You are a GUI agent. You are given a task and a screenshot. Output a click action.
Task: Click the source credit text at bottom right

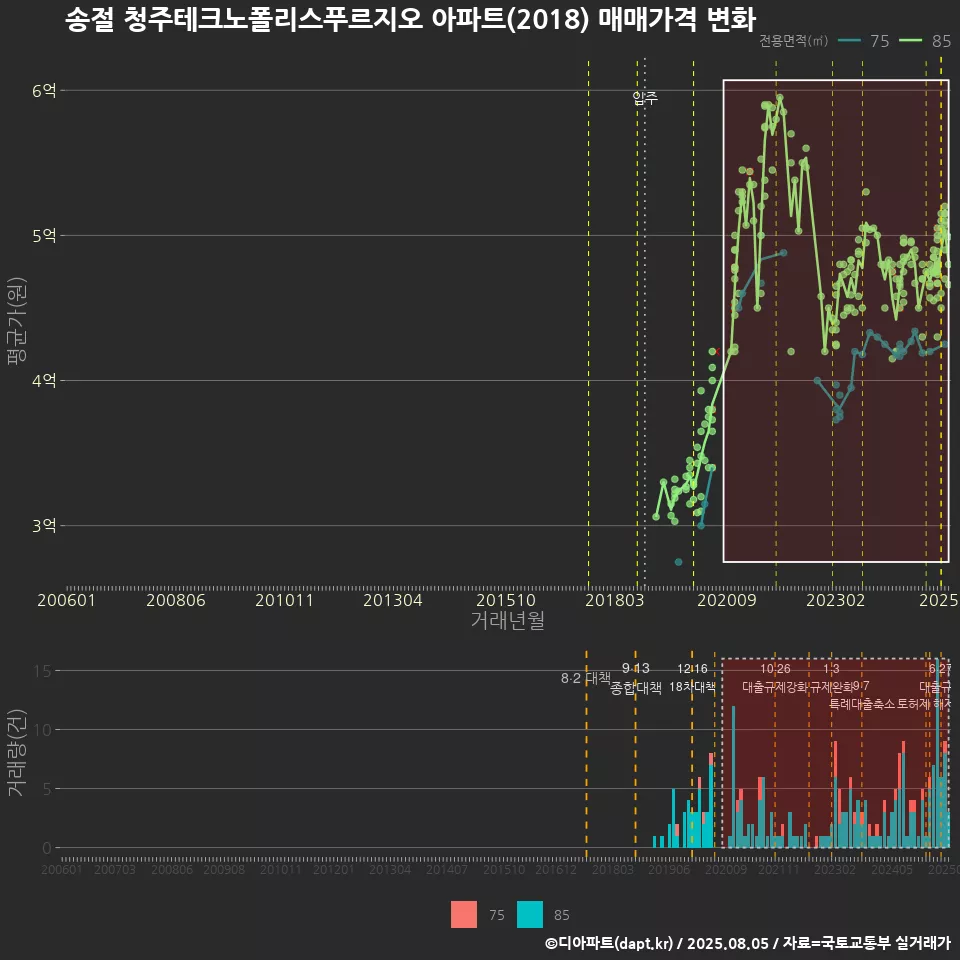748,943
